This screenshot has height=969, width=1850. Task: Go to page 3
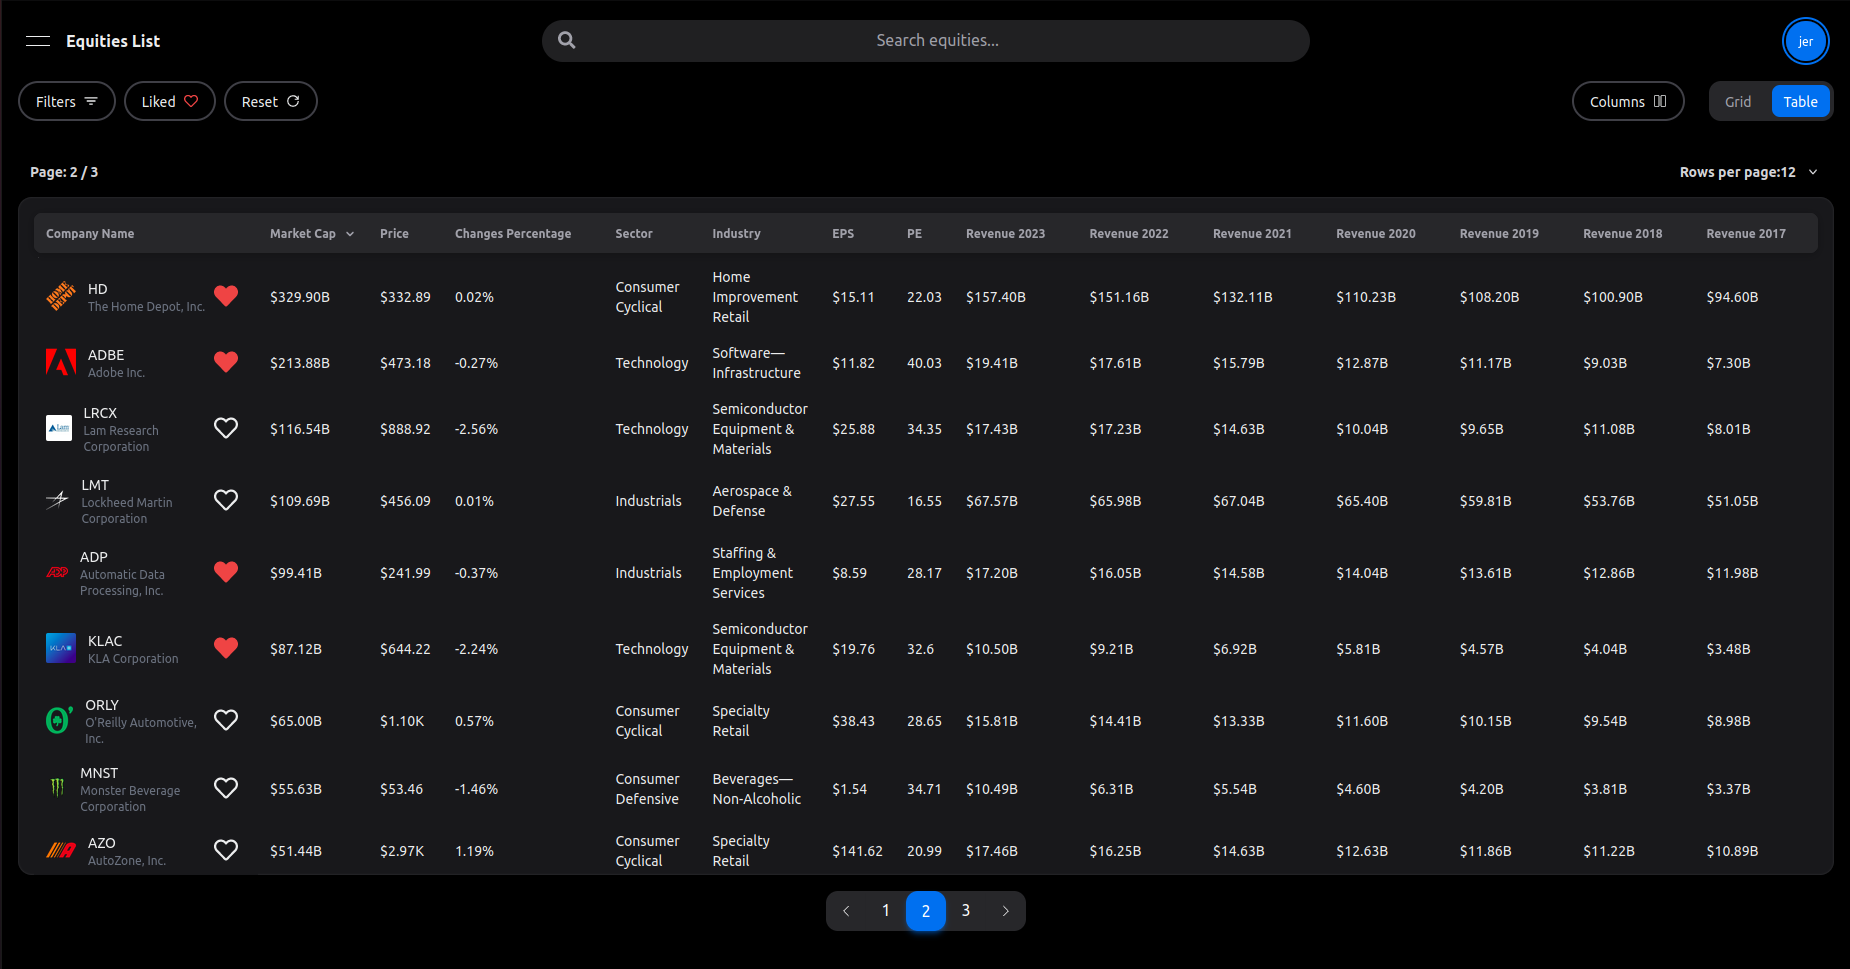point(966,911)
